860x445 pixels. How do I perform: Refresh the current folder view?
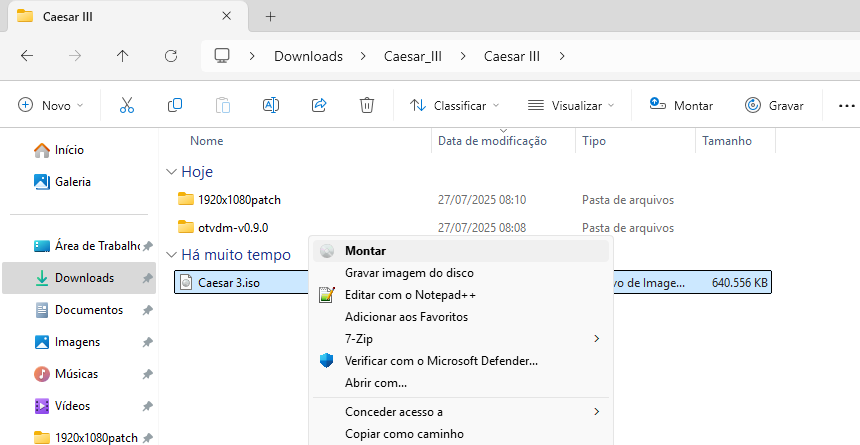[x=171, y=56]
